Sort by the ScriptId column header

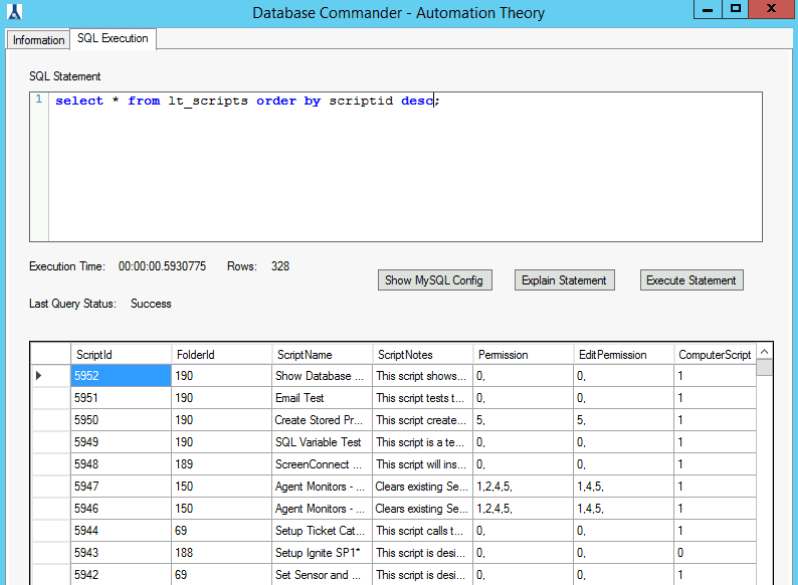tap(120, 354)
